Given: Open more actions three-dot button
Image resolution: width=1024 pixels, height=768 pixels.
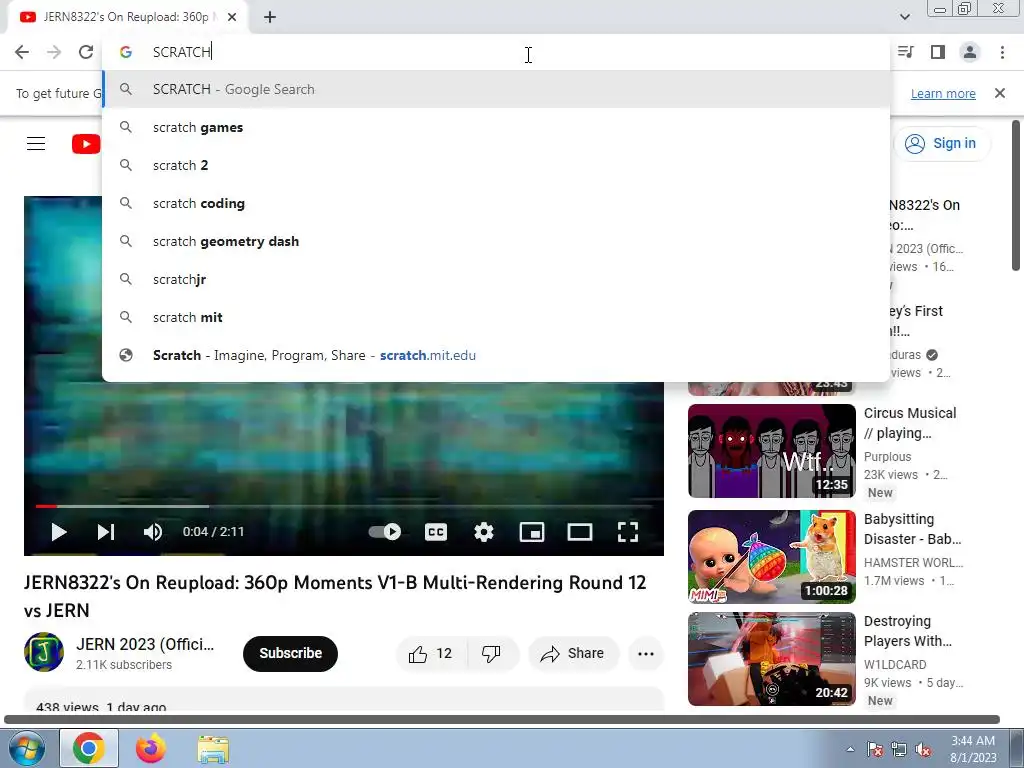Looking at the screenshot, I should point(646,654).
